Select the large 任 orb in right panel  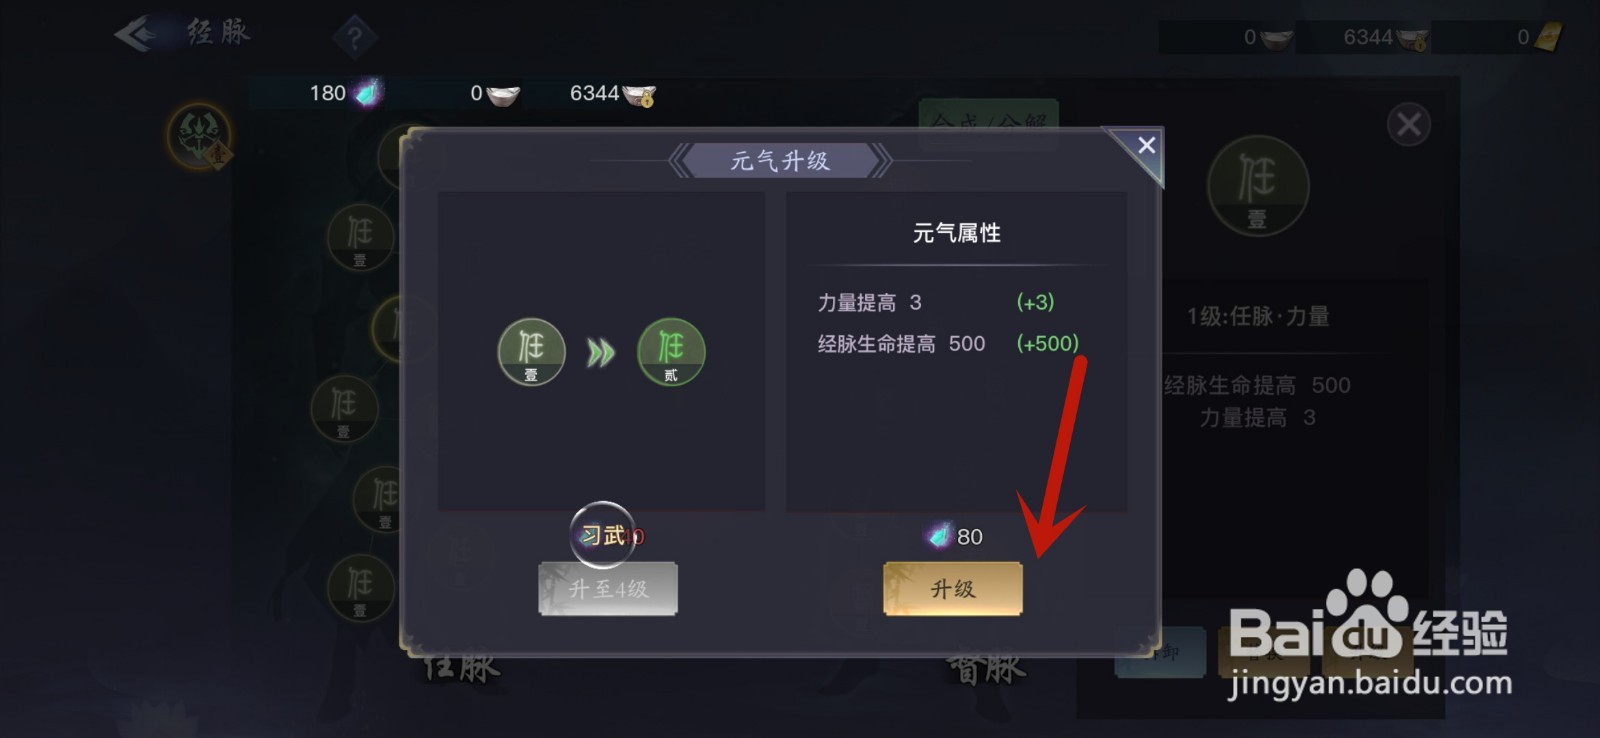pos(1257,186)
